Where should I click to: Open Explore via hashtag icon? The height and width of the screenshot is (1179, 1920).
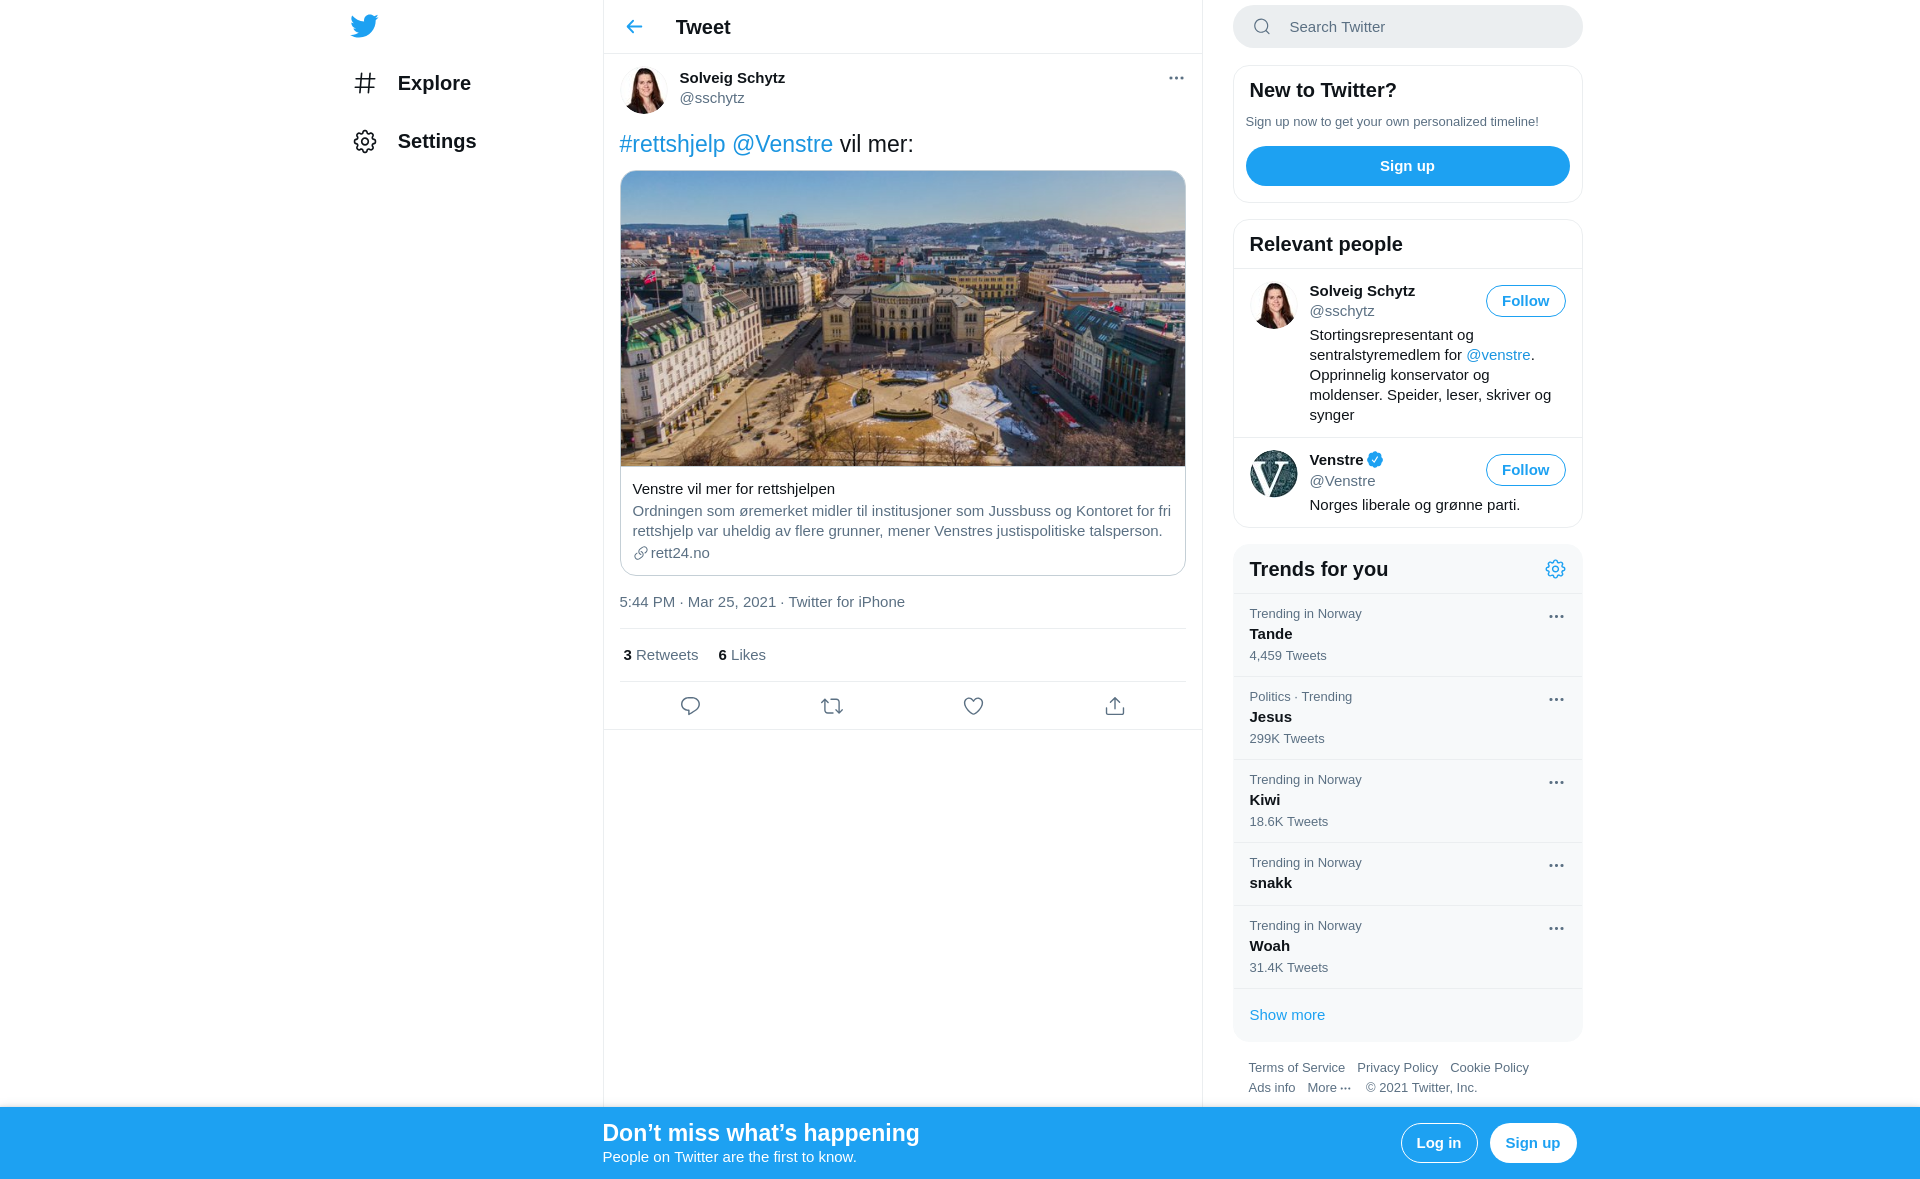pyautogui.click(x=365, y=83)
